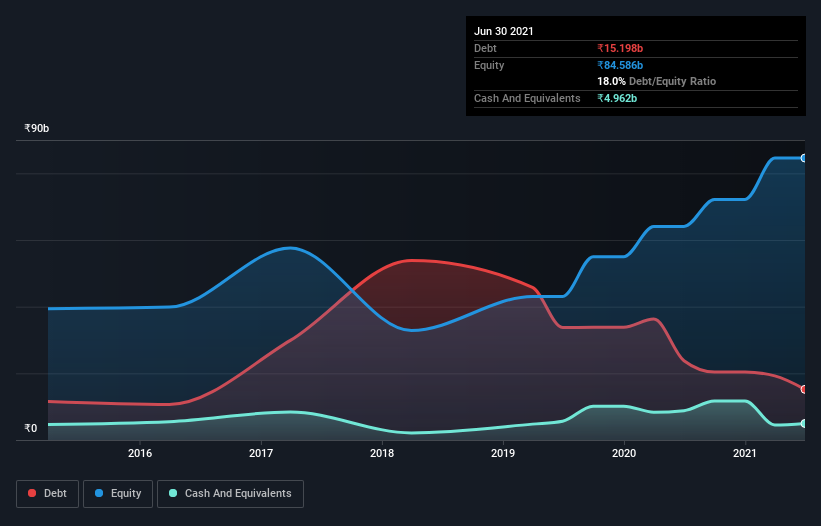
Task: Click the 2017 x-axis label
Action: point(261,453)
